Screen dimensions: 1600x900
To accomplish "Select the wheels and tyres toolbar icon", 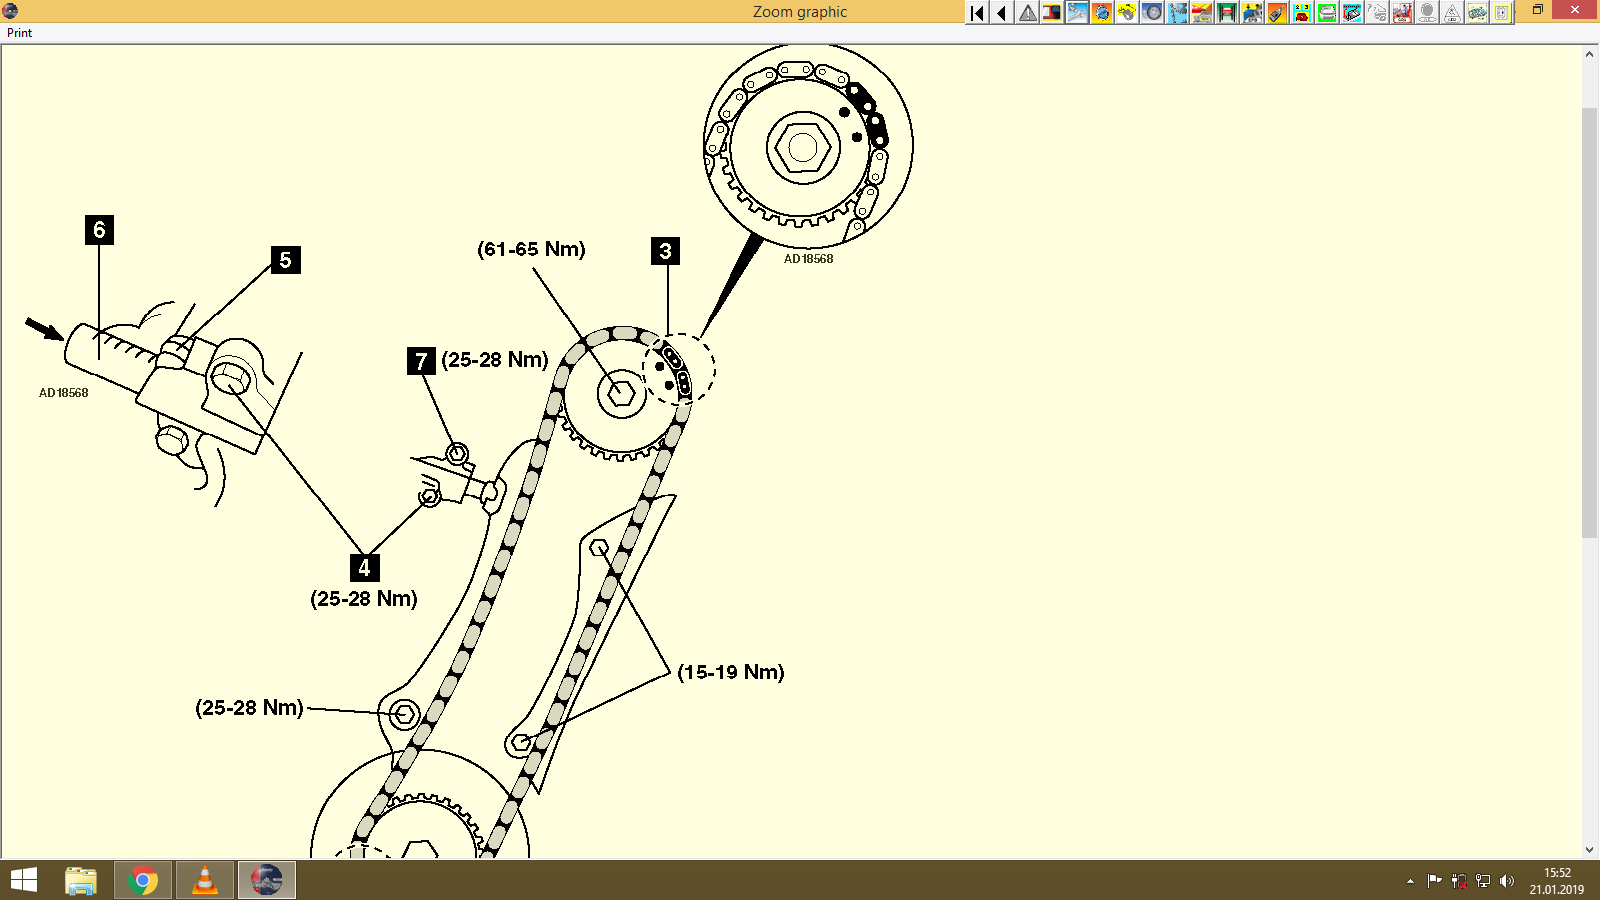I will tap(1152, 13).
